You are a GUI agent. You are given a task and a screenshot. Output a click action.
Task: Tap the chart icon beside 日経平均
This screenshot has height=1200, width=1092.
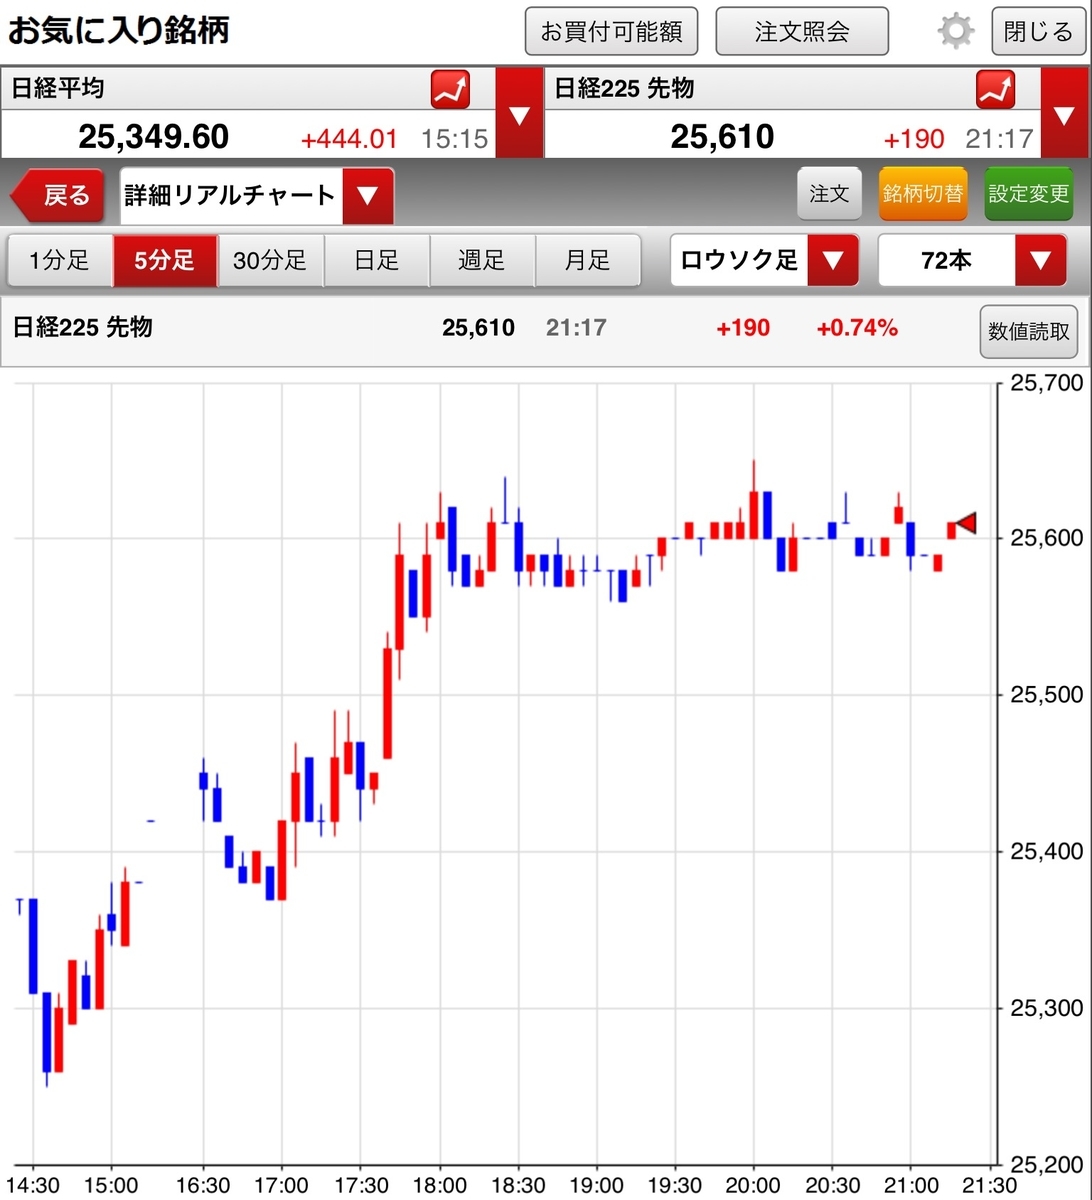(450, 90)
